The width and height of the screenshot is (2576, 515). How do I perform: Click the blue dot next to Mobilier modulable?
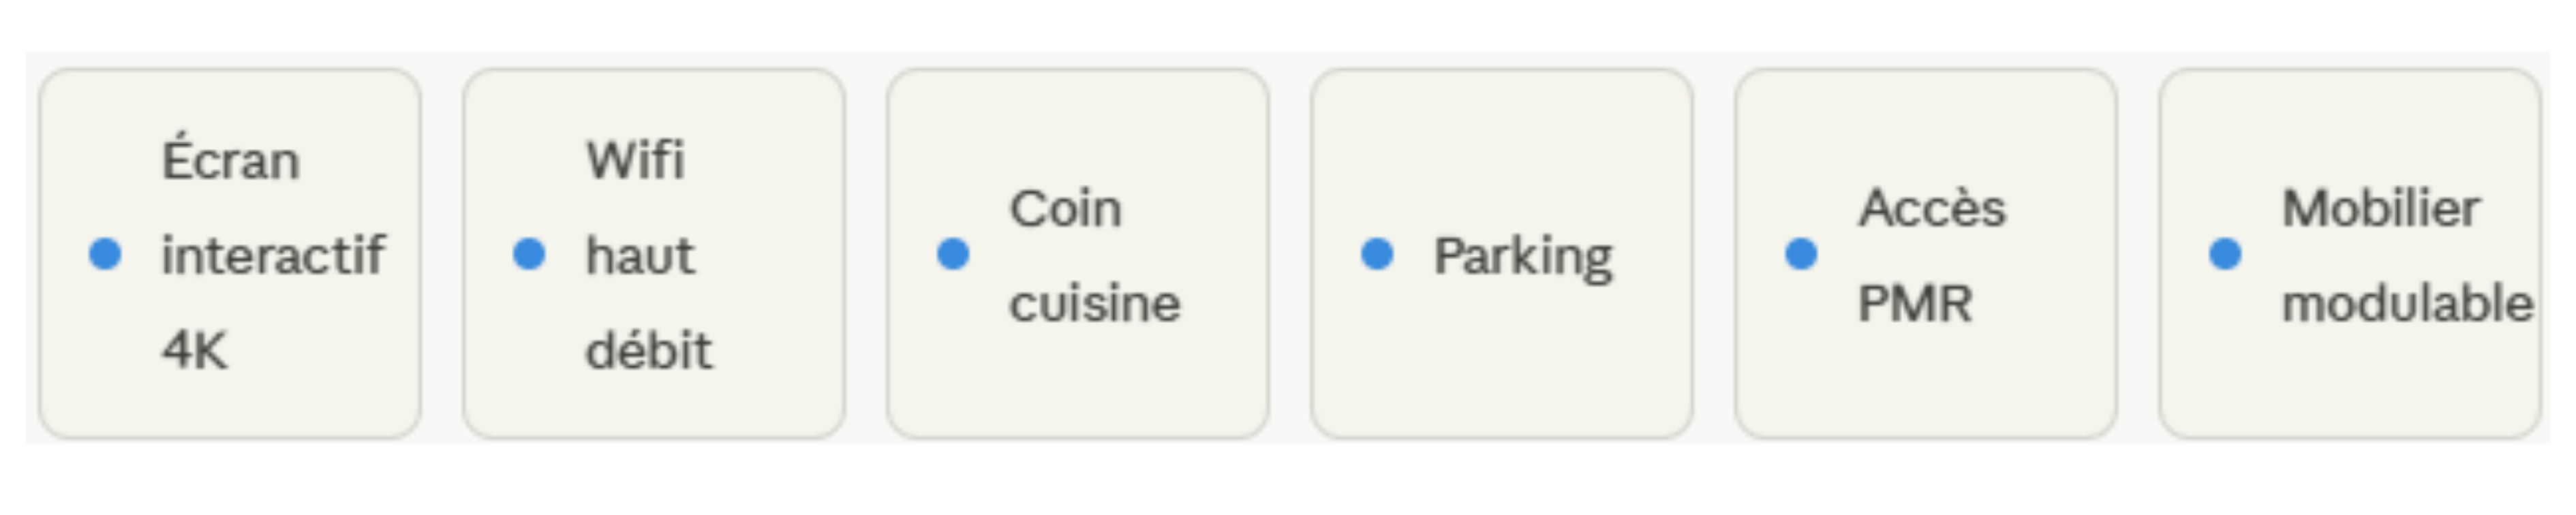pyautogui.click(x=2225, y=254)
